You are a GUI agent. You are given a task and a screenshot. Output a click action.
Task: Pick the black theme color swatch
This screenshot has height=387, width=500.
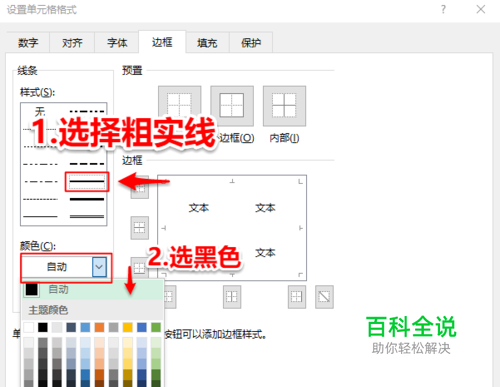pos(43,327)
